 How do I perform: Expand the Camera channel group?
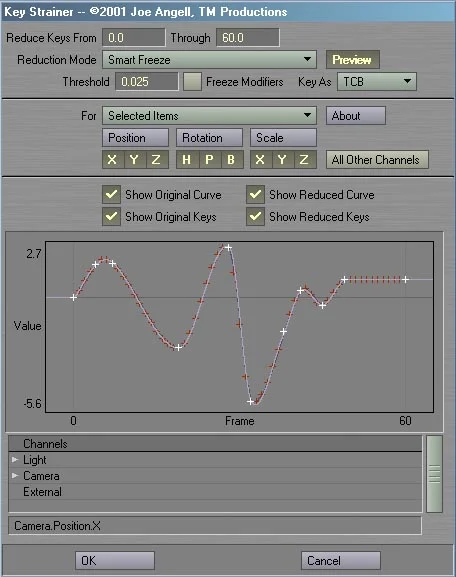coord(15,476)
